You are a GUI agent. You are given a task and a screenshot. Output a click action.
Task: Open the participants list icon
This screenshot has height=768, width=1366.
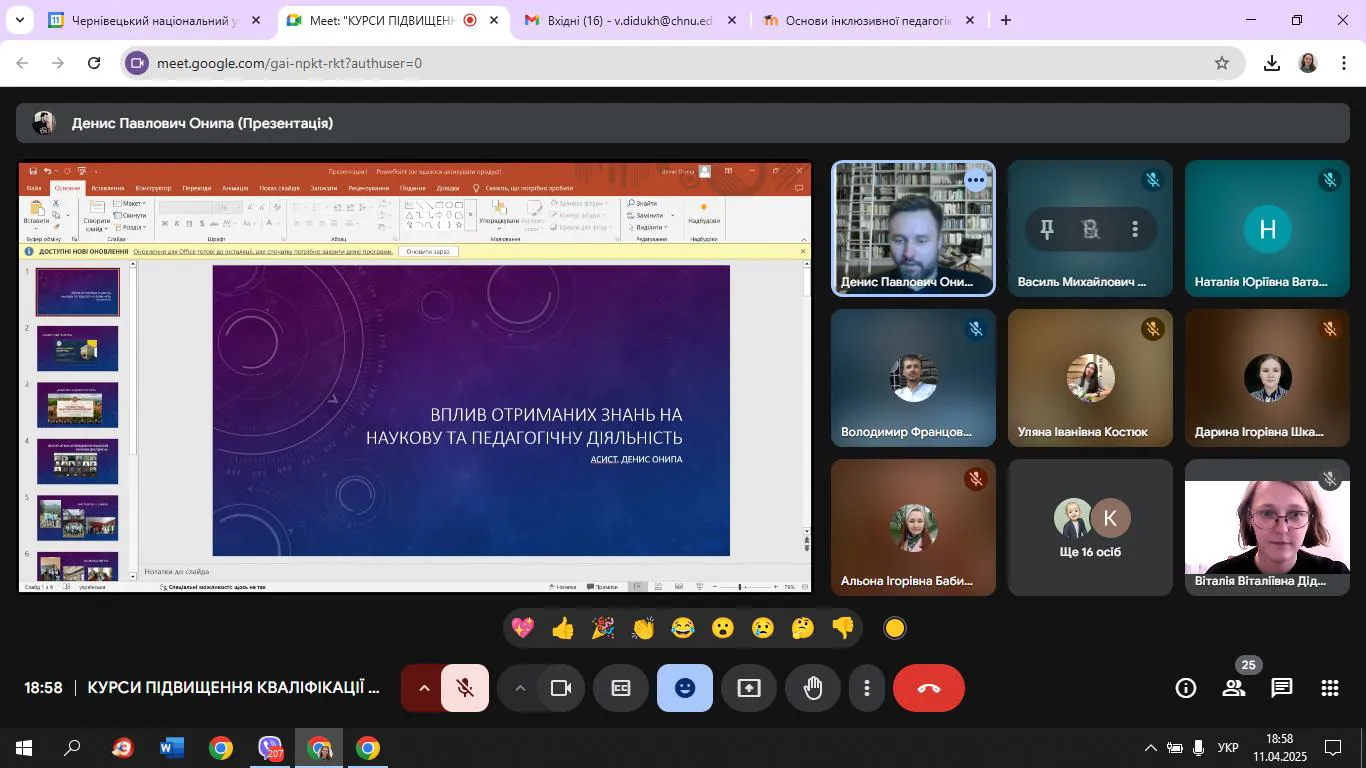(1234, 688)
